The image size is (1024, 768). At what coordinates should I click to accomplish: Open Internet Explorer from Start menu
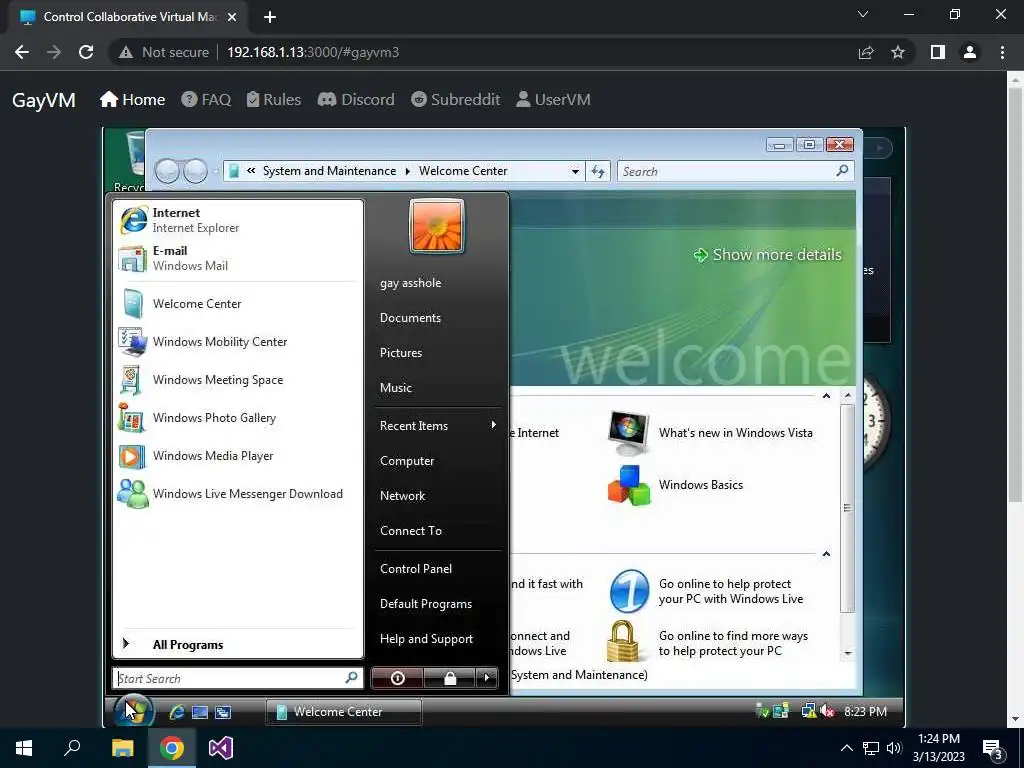(x=238, y=220)
